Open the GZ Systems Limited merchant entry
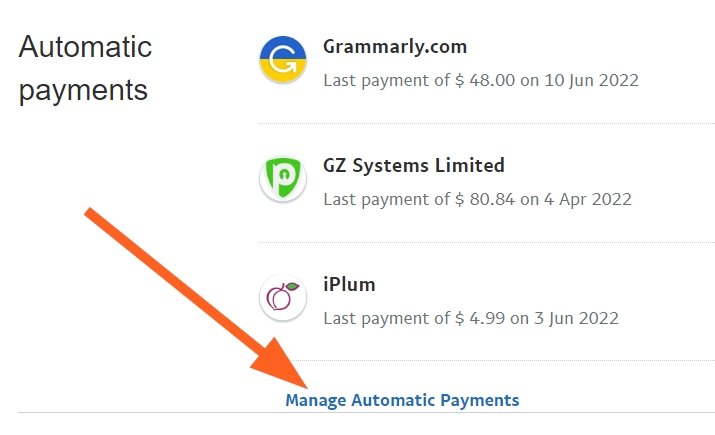The width and height of the screenshot is (715, 435). (414, 165)
